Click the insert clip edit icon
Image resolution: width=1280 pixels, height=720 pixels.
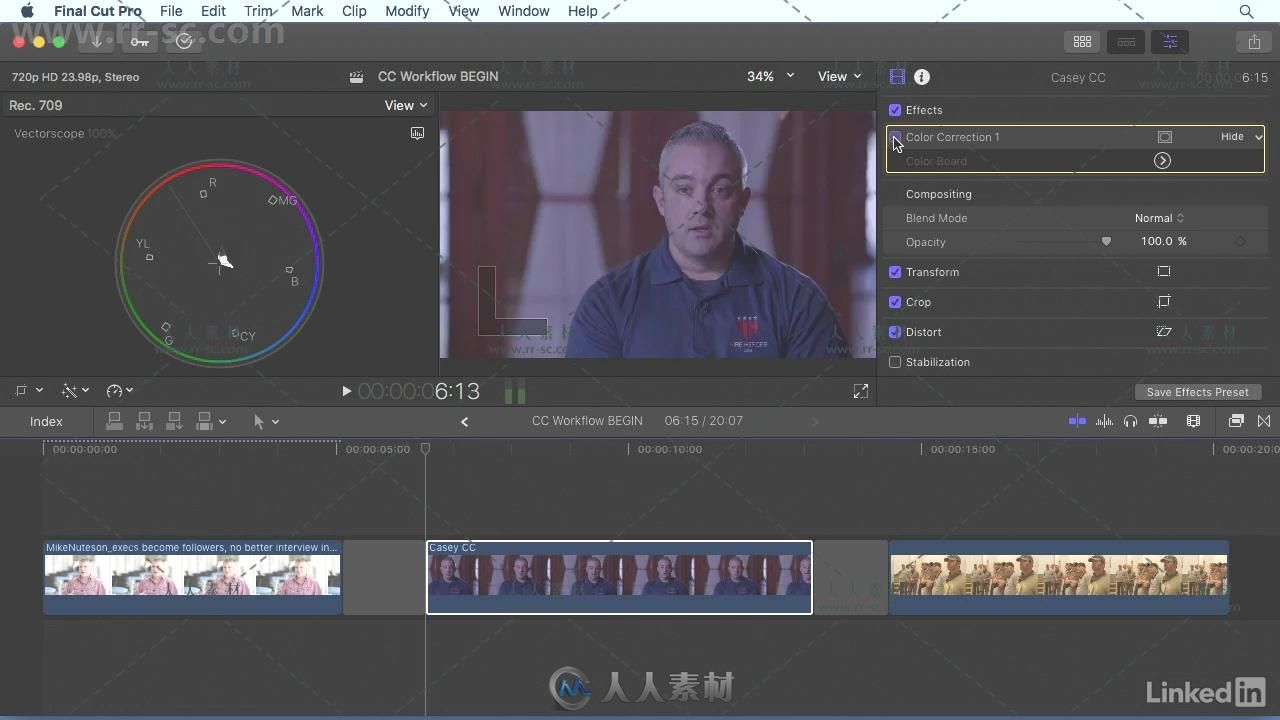[x=144, y=422]
